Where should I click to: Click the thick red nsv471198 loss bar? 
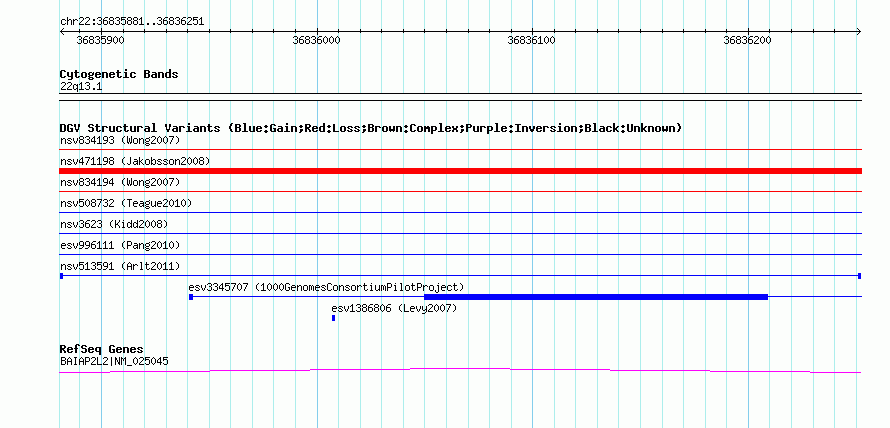(x=460, y=171)
